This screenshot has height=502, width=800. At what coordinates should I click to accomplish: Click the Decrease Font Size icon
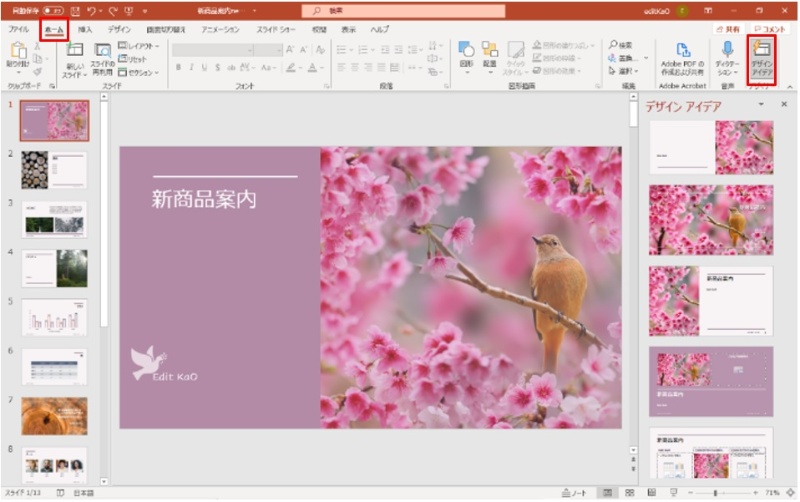(x=304, y=50)
